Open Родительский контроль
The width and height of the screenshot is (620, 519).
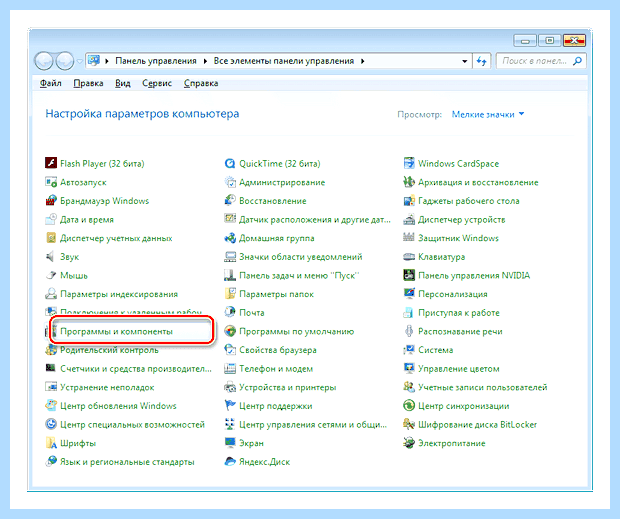(x=109, y=350)
